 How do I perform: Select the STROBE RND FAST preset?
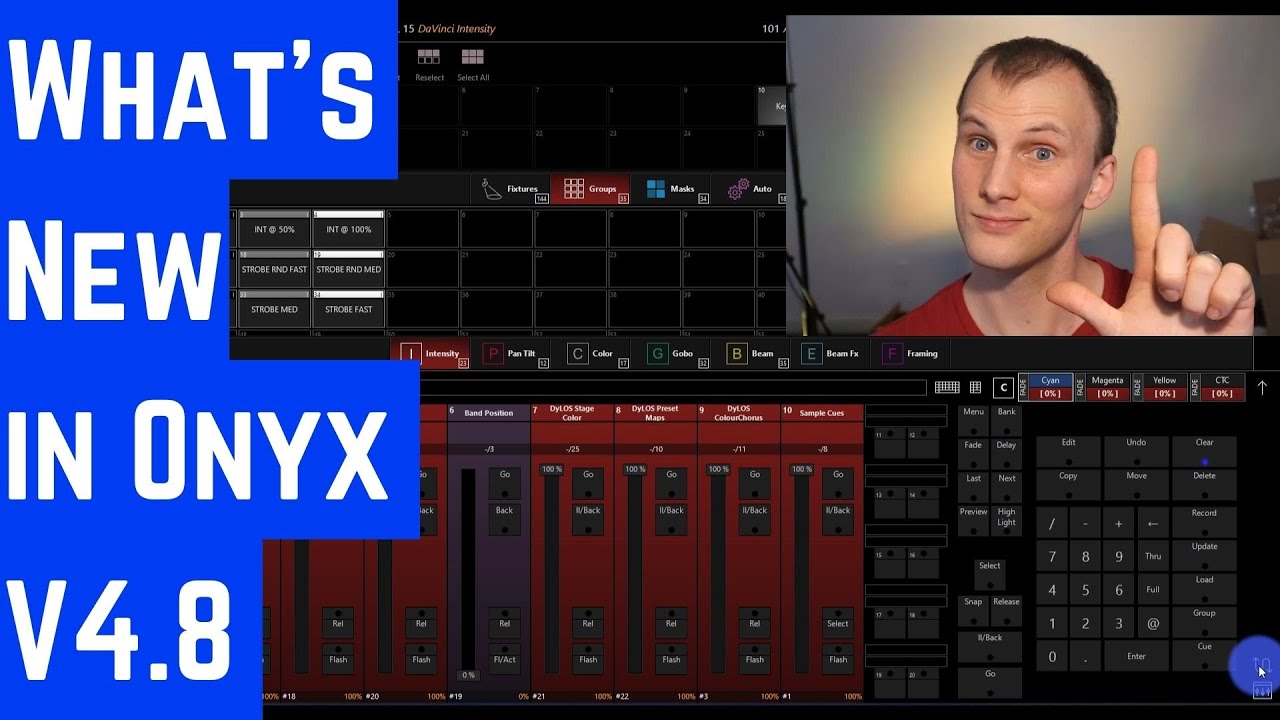click(274, 269)
